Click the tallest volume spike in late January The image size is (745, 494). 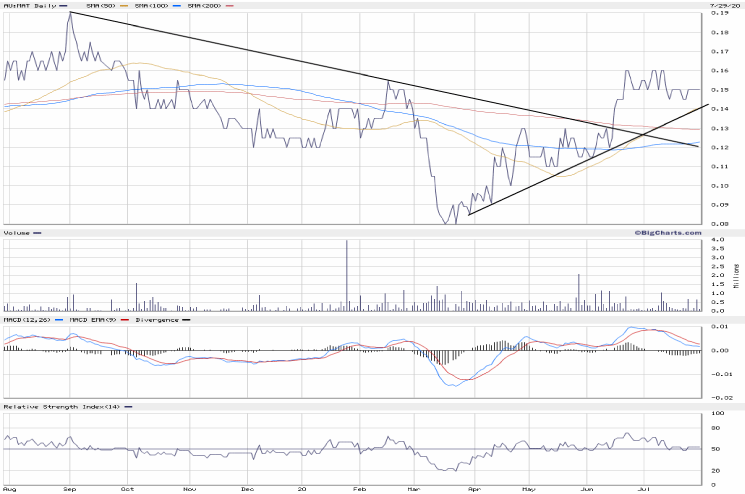pyautogui.click(x=347, y=276)
